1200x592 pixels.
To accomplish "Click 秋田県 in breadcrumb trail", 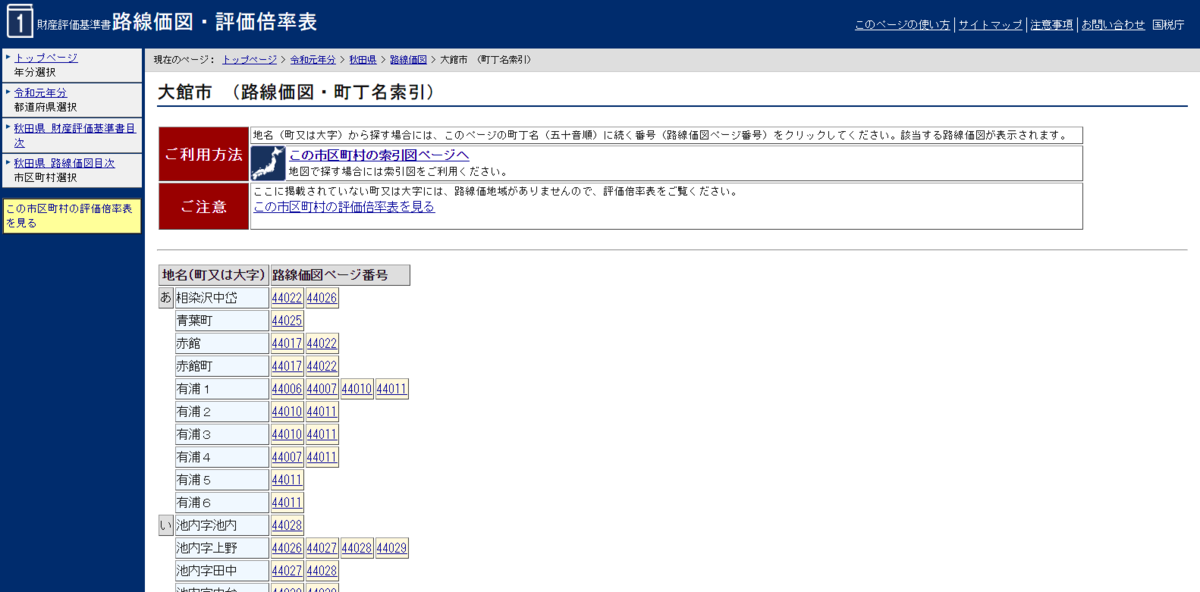I will (x=362, y=60).
